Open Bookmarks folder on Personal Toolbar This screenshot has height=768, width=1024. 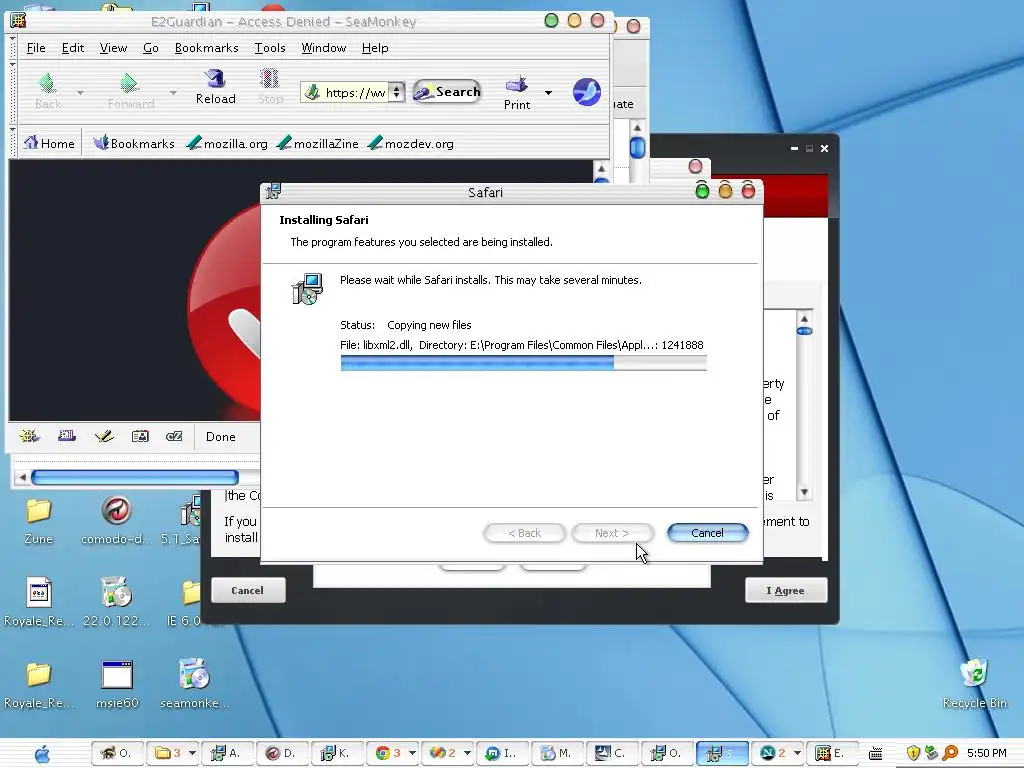coord(134,143)
